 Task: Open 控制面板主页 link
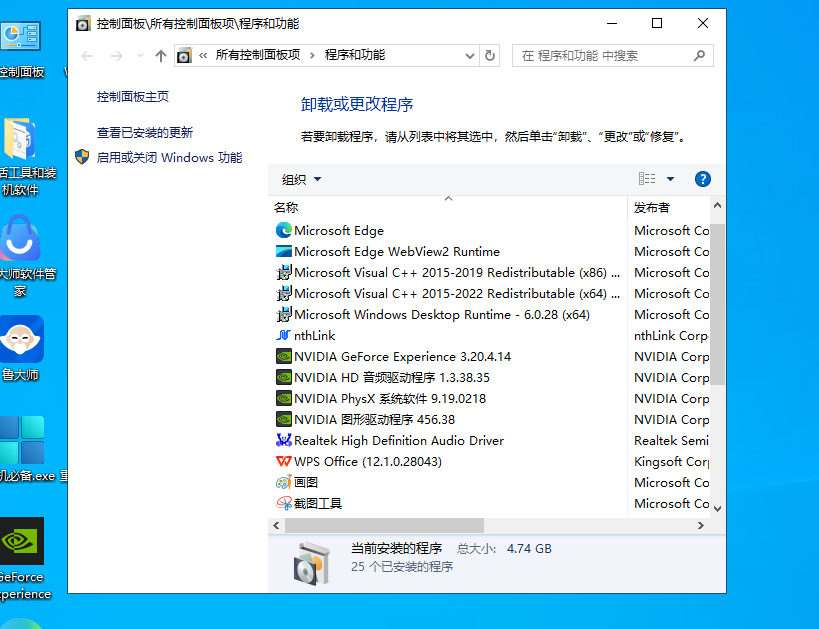click(x=133, y=97)
